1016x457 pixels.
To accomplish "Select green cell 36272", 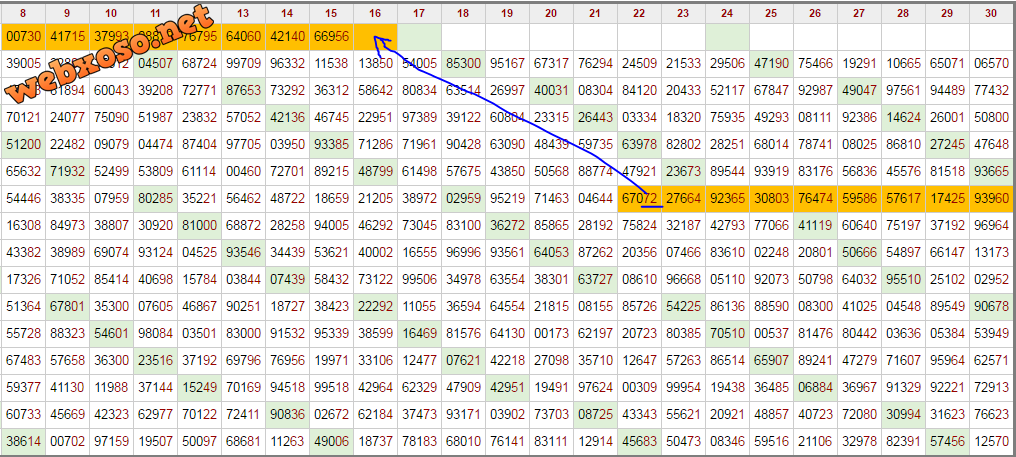I will pyautogui.click(x=507, y=227).
